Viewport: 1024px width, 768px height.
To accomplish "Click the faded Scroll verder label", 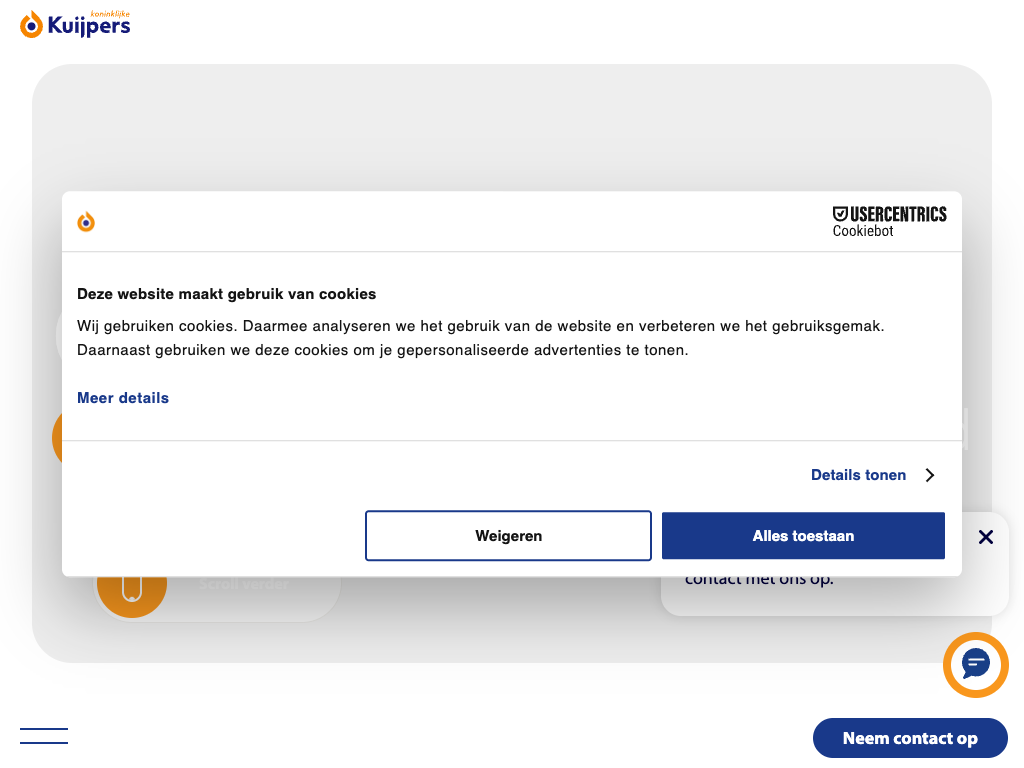I will coord(244,584).
